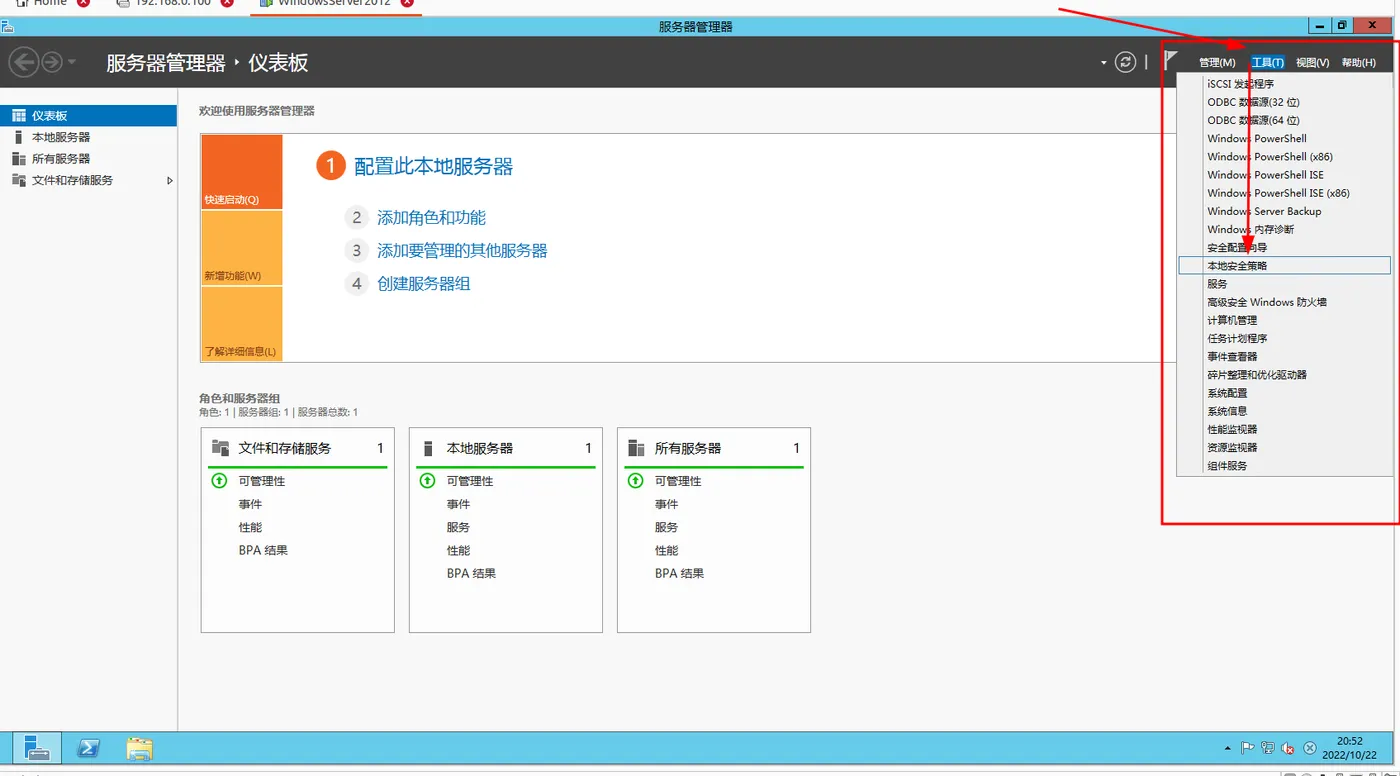
Task: Open 组件服务
Action: pos(1284,465)
